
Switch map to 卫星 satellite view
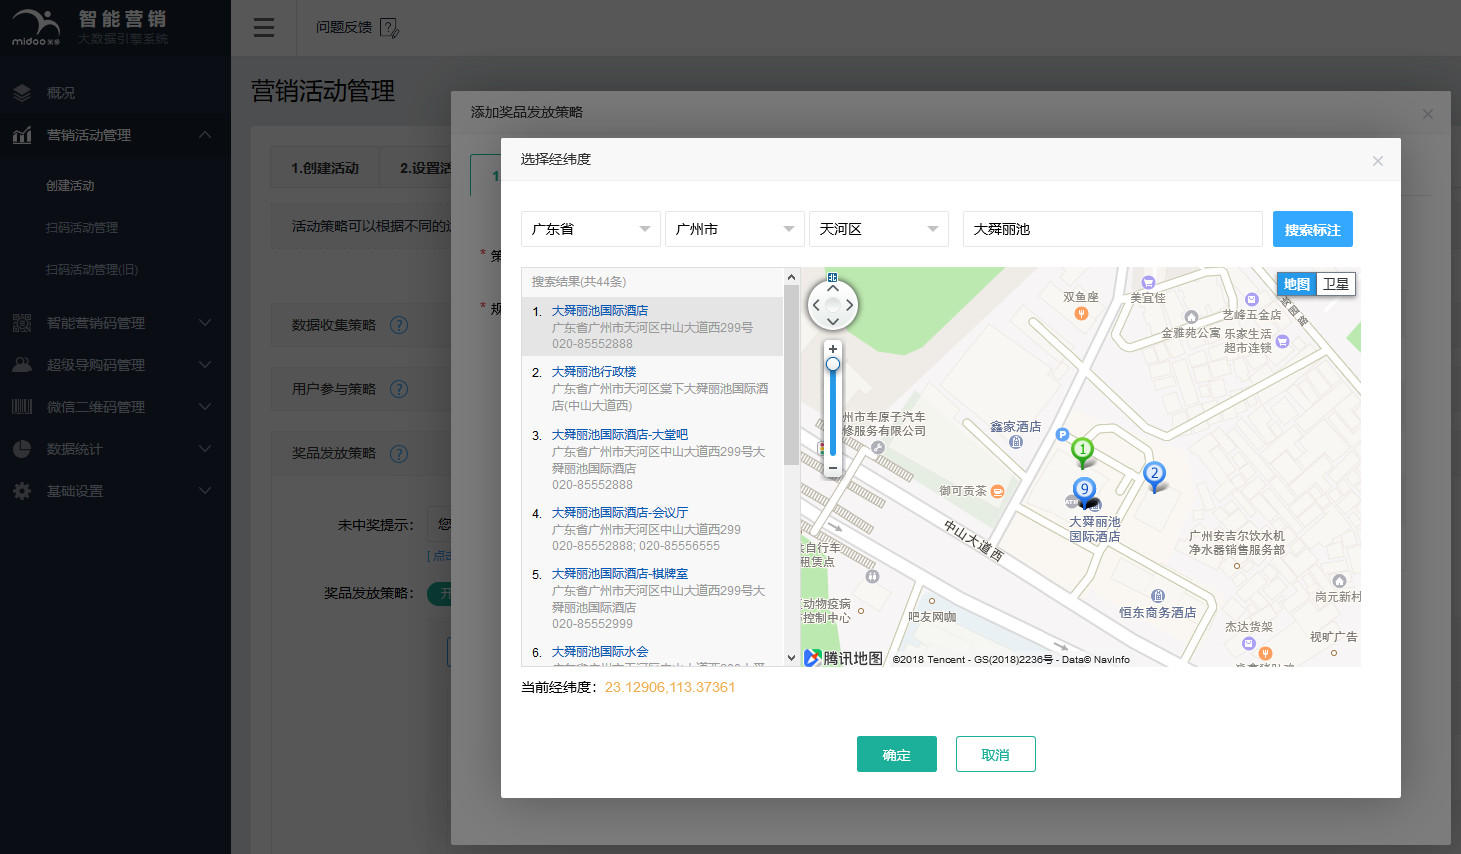pyautogui.click(x=1336, y=284)
